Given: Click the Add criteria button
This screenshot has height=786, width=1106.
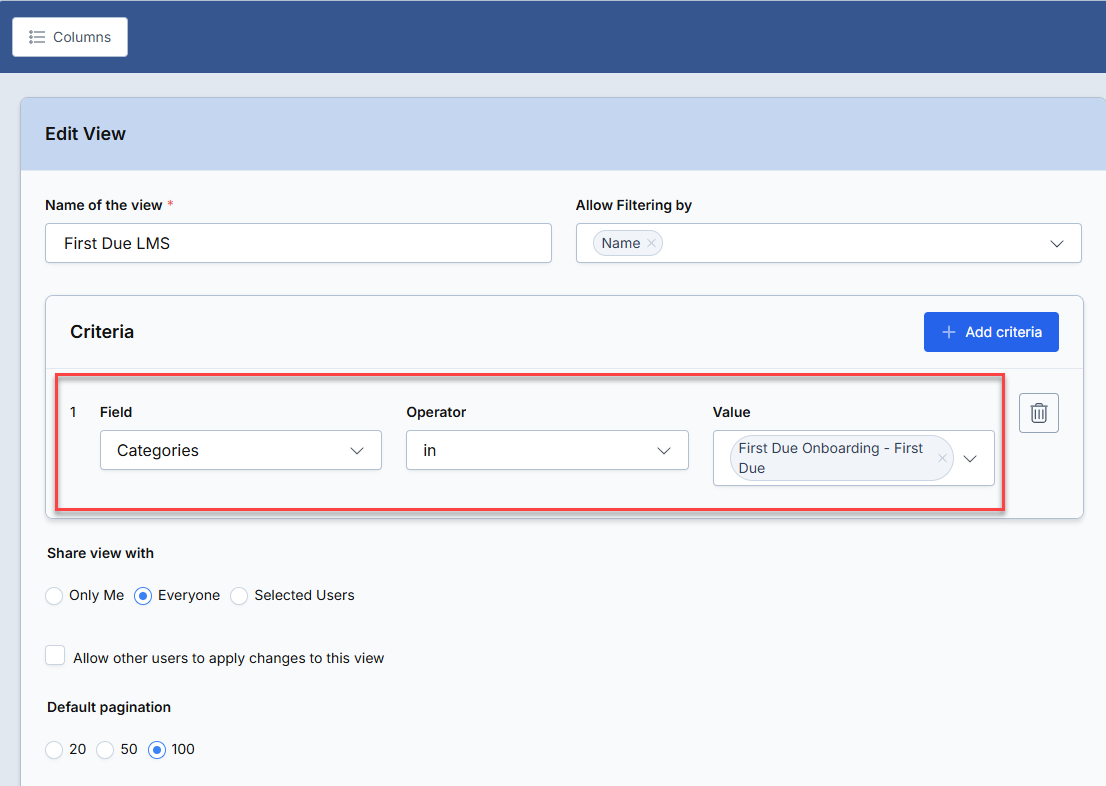Looking at the screenshot, I should (x=991, y=332).
